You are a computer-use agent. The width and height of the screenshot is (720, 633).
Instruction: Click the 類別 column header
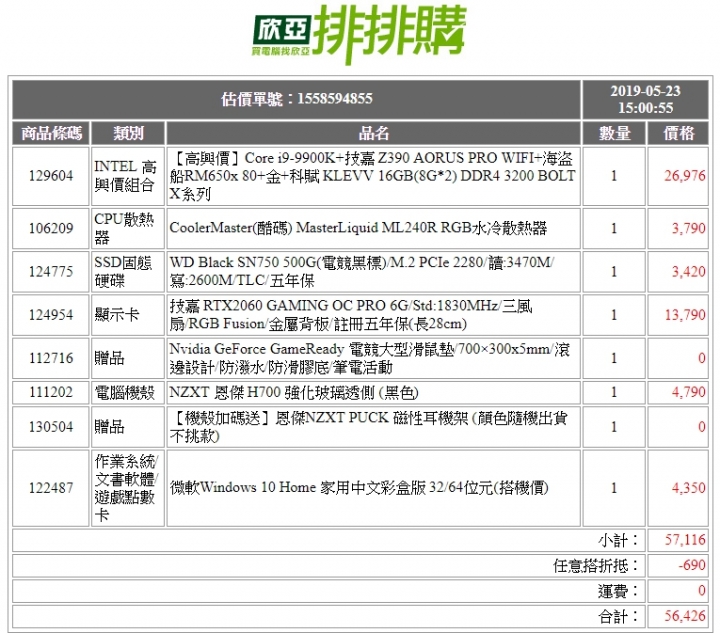pos(128,133)
